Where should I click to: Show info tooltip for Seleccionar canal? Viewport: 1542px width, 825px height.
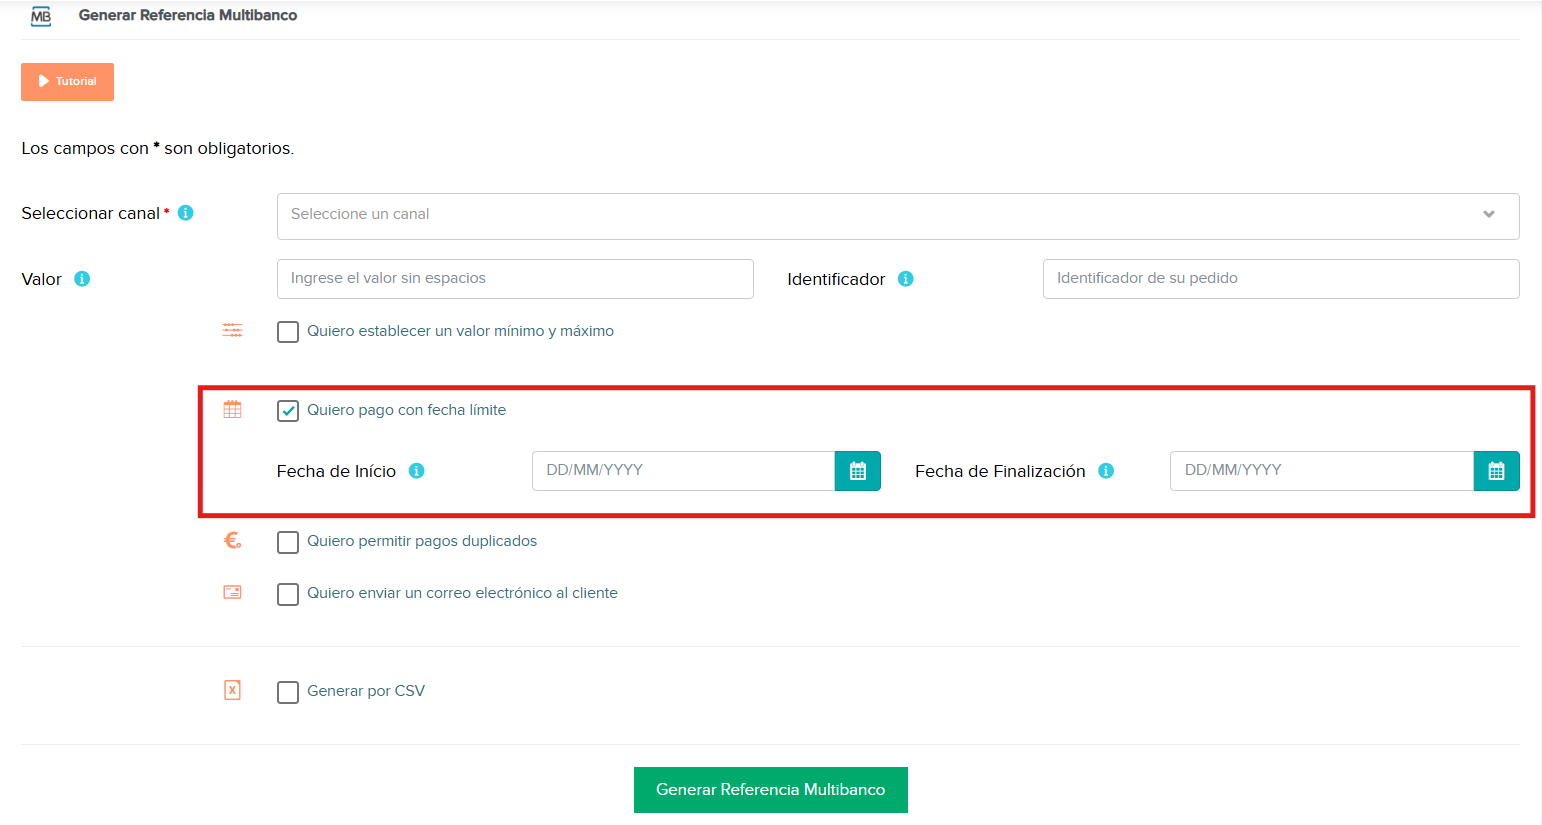pos(185,213)
